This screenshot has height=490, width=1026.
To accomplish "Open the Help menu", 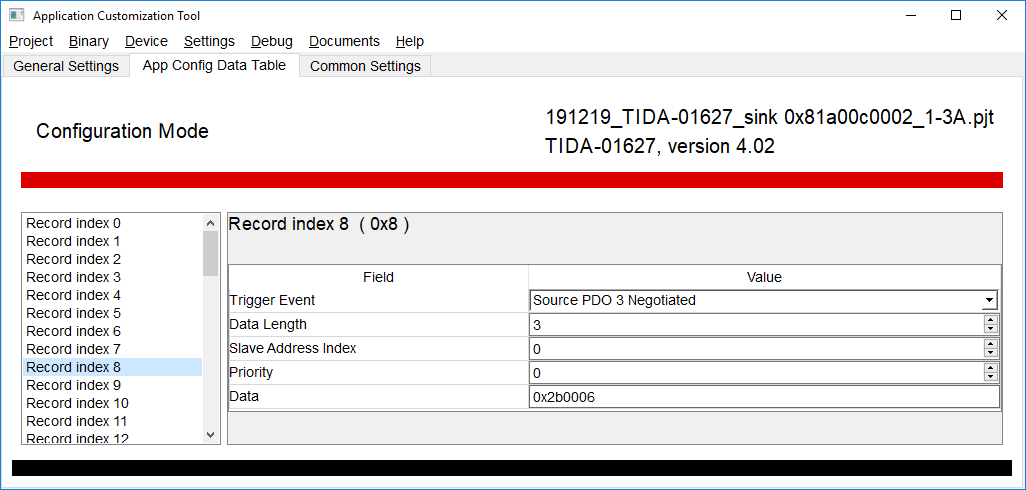I will 410,41.
